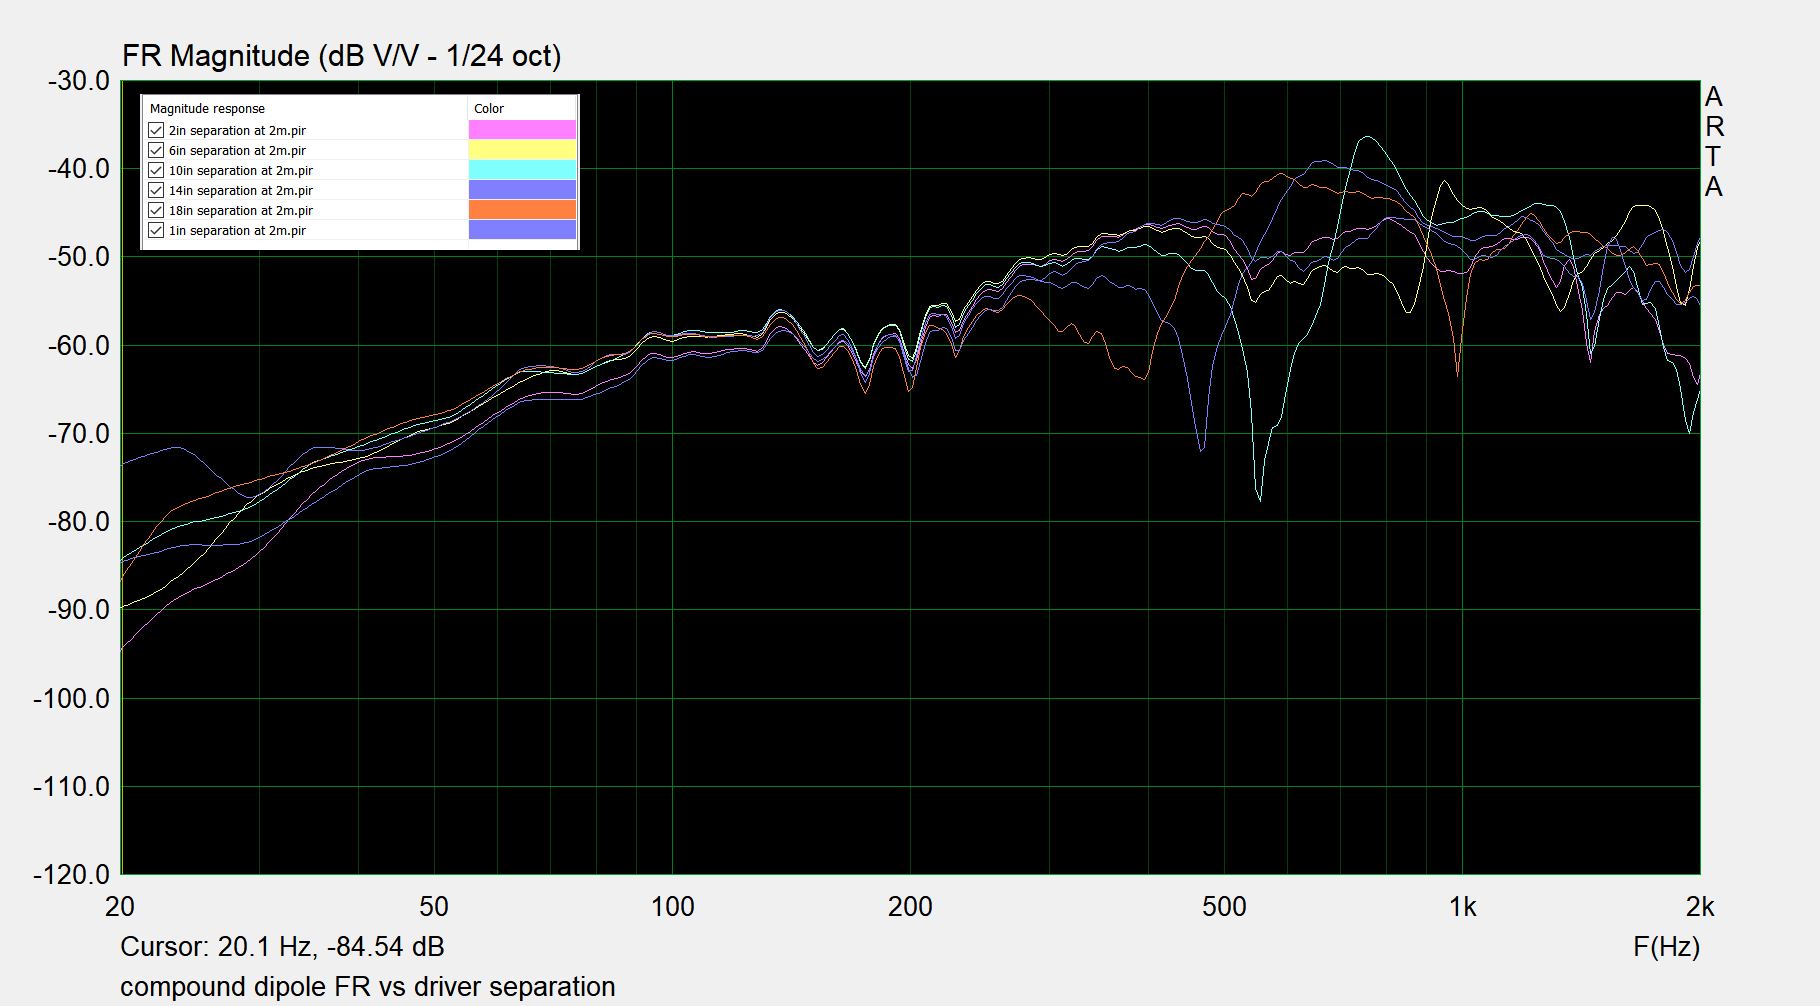This screenshot has height=1006, width=1820.
Task: Disable the 1in separation at 2m.pir checkbox
Action: pos(156,230)
